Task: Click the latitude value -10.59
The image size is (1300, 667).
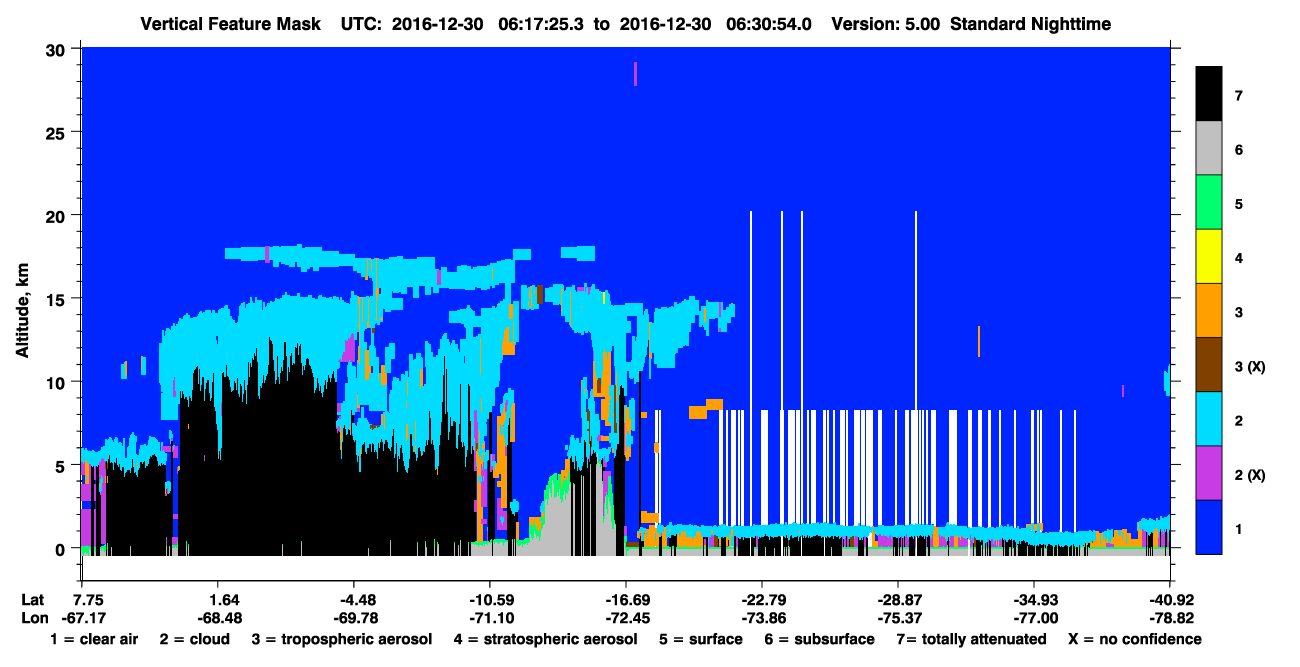Action: click(x=490, y=600)
